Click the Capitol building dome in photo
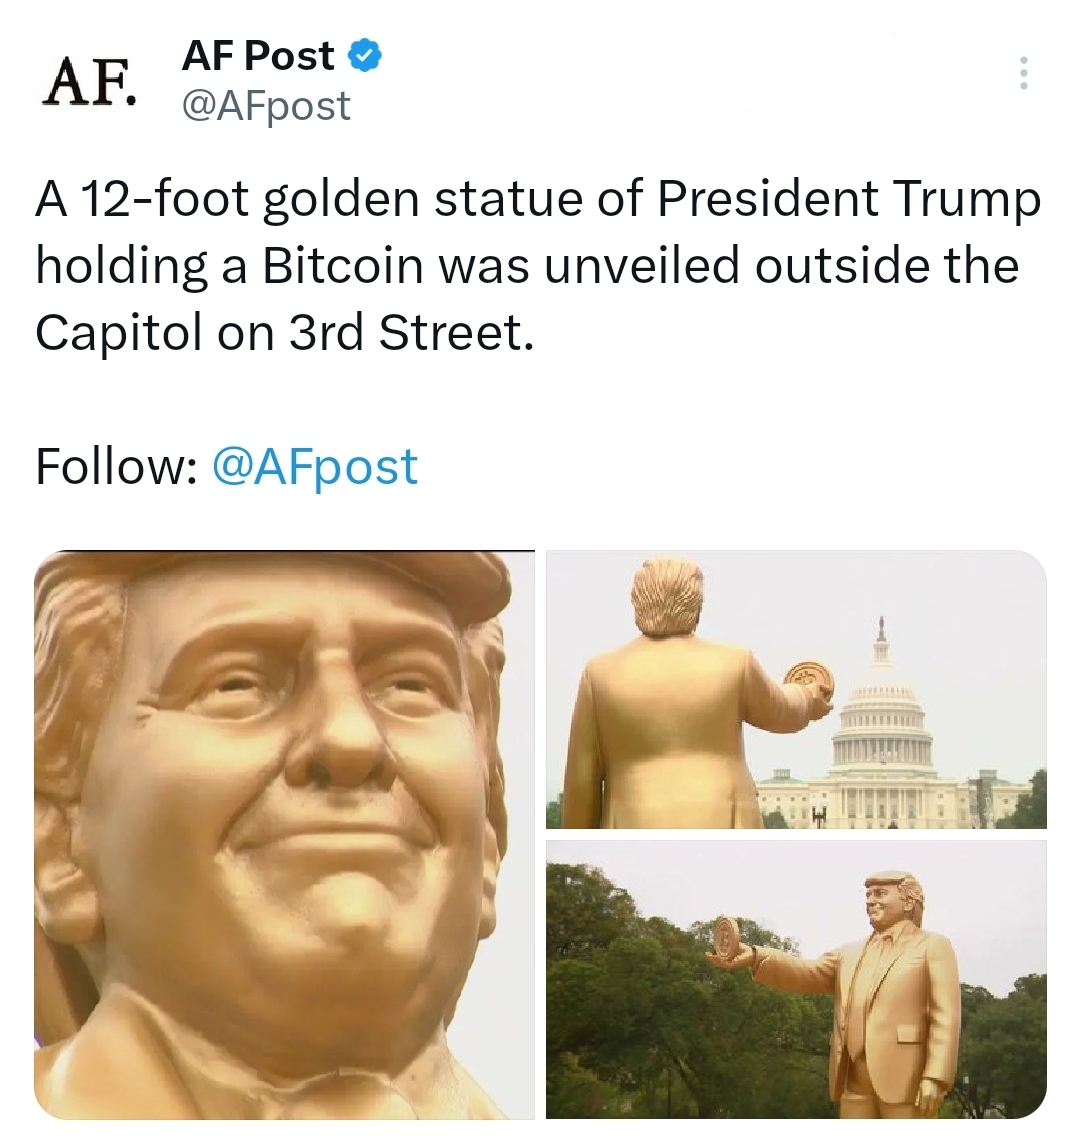The height and width of the screenshot is (1148, 1080). pyautogui.click(x=881, y=725)
